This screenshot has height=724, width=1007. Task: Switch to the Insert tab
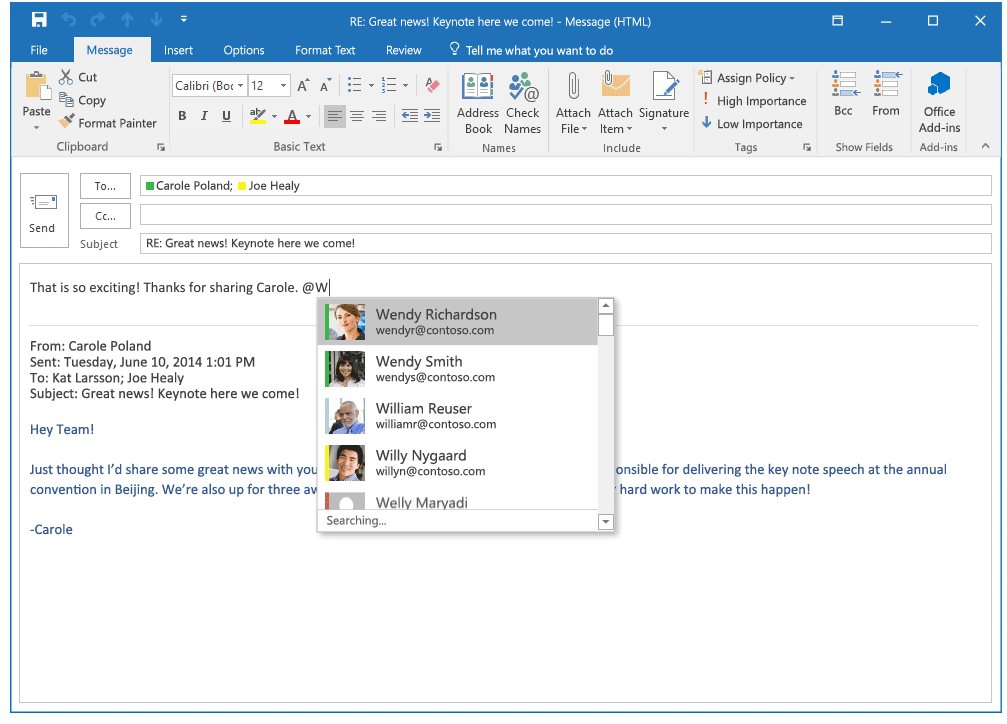pos(178,50)
